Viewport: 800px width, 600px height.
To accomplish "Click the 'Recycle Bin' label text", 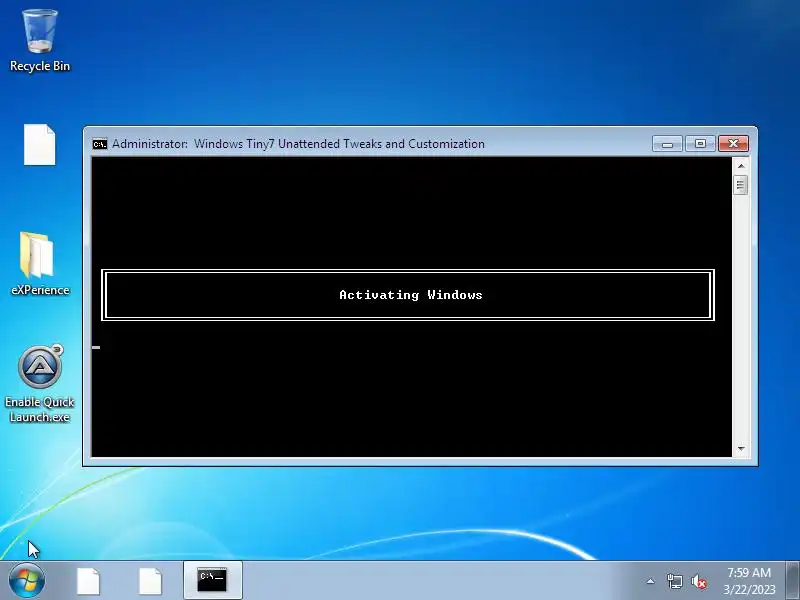I will pyautogui.click(x=40, y=66).
